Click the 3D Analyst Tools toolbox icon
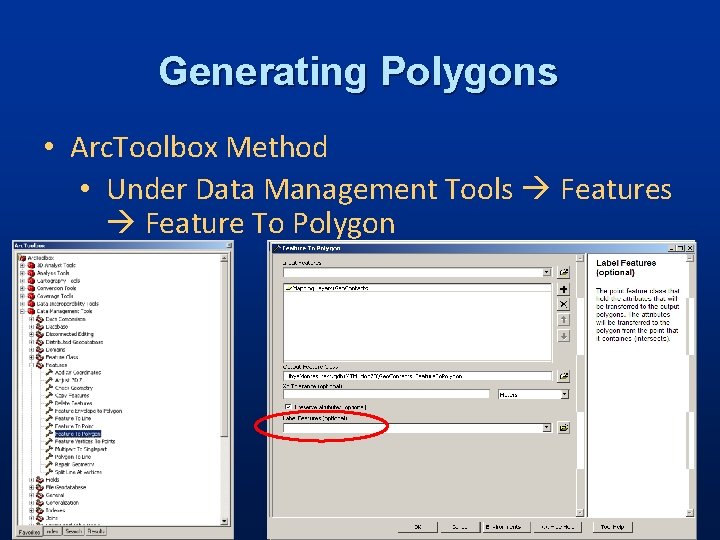Screen dimensions: 720x540 pos(31,265)
